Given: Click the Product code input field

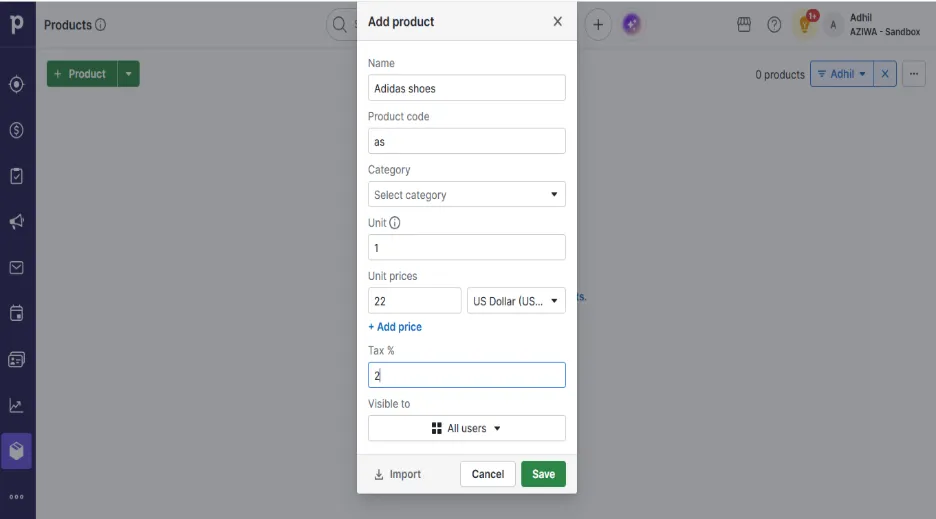Looking at the screenshot, I should click(467, 142).
